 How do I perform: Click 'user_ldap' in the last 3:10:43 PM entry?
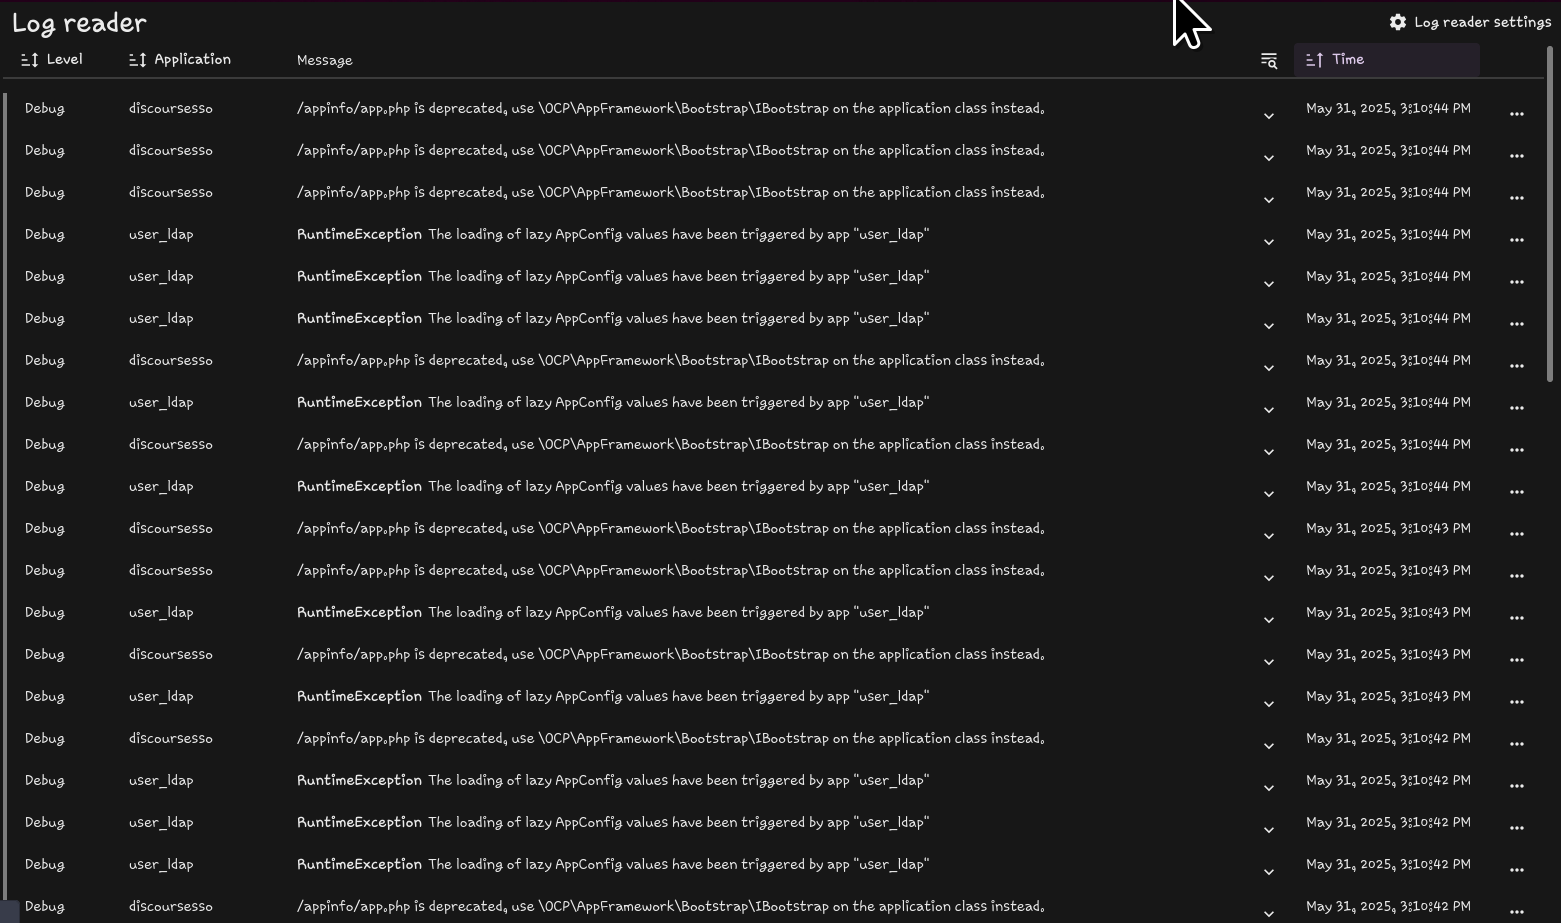(161, 697)
